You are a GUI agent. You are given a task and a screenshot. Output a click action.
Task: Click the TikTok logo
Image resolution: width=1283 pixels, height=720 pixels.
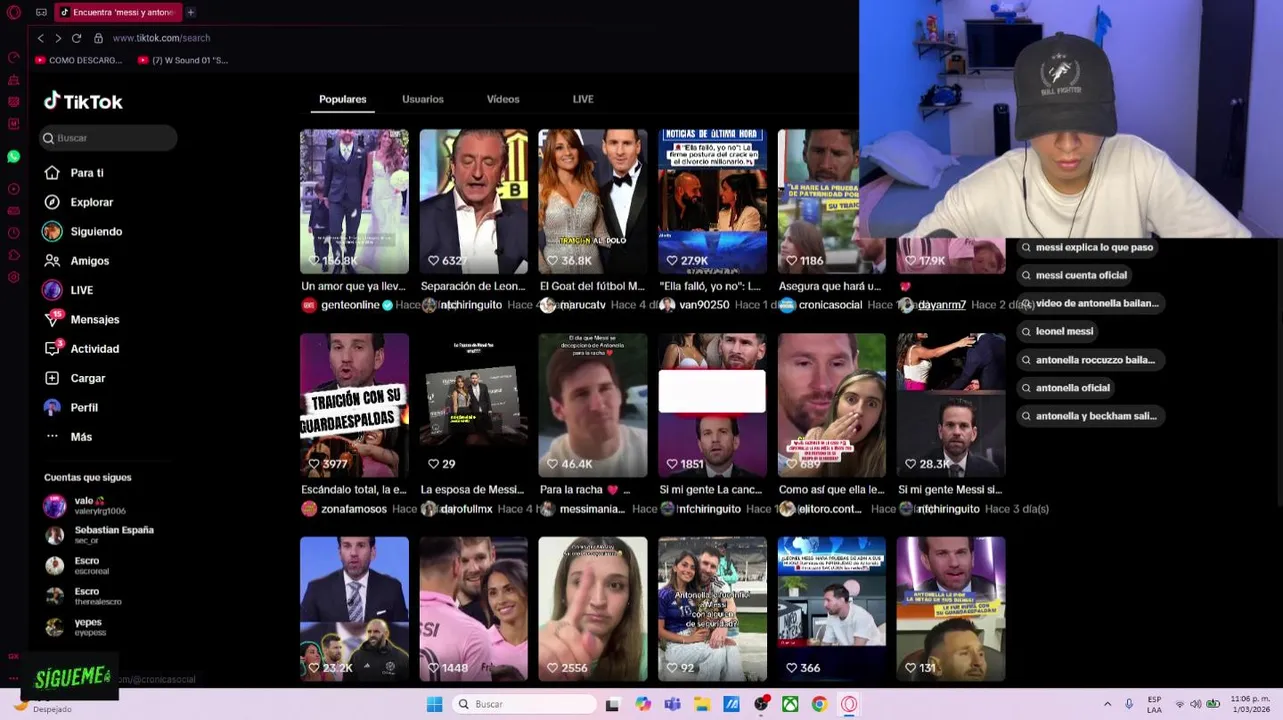tap(83, 101)
